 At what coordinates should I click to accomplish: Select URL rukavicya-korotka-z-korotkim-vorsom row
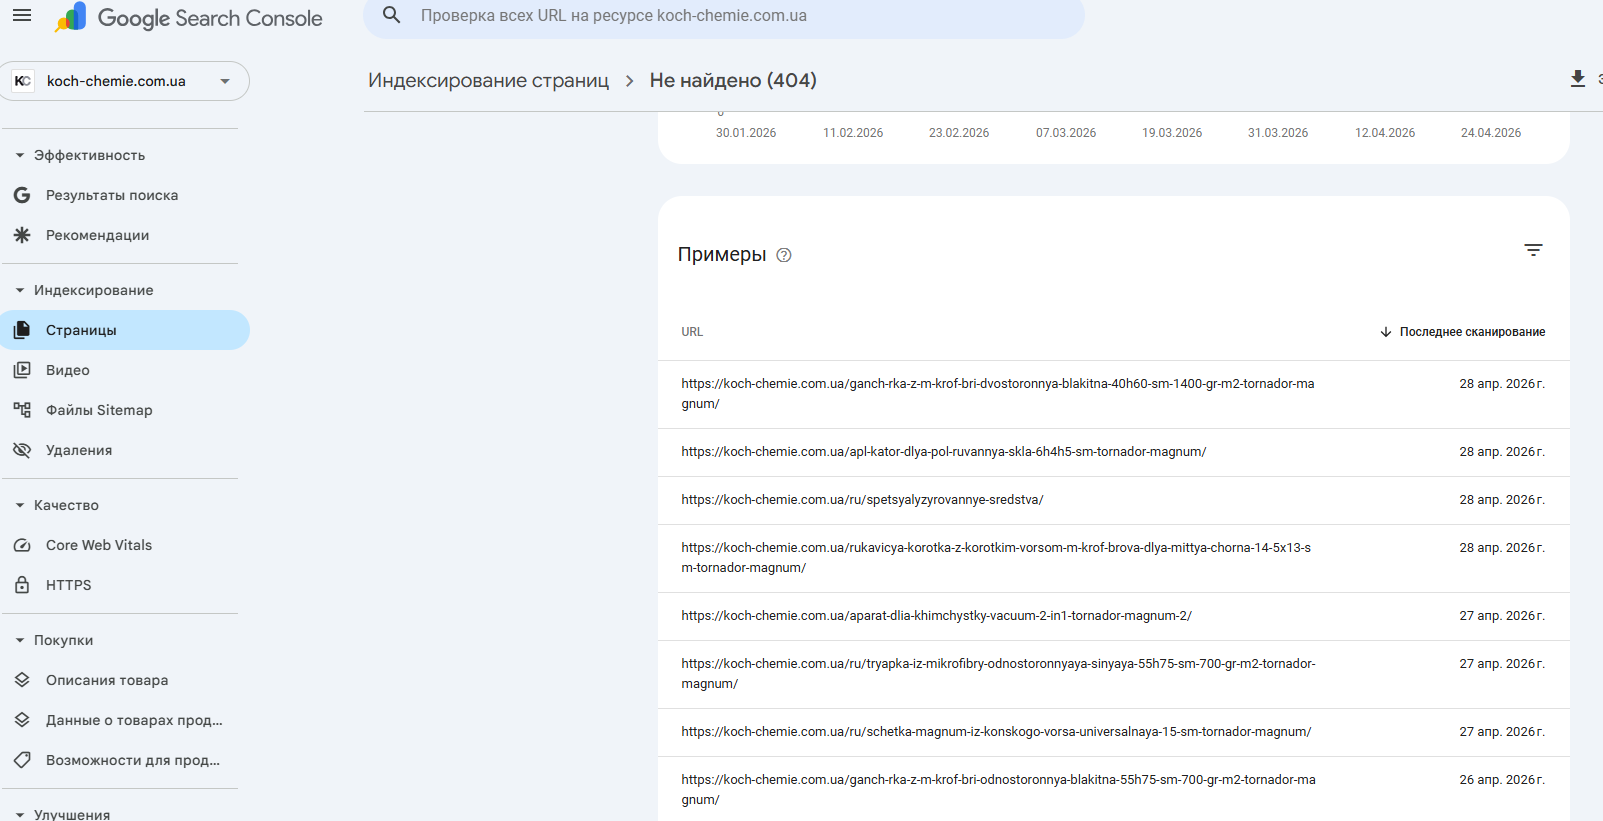coord(1114,558)
